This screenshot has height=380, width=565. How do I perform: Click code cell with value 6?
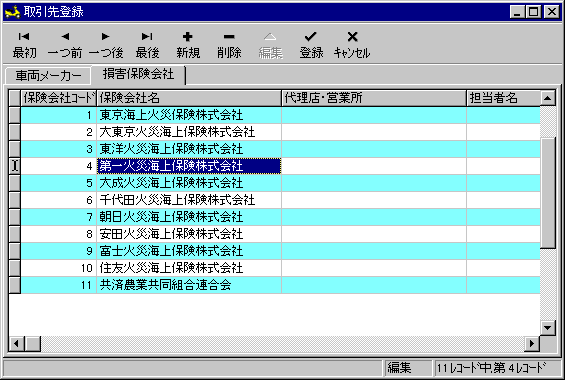(59, 200)
